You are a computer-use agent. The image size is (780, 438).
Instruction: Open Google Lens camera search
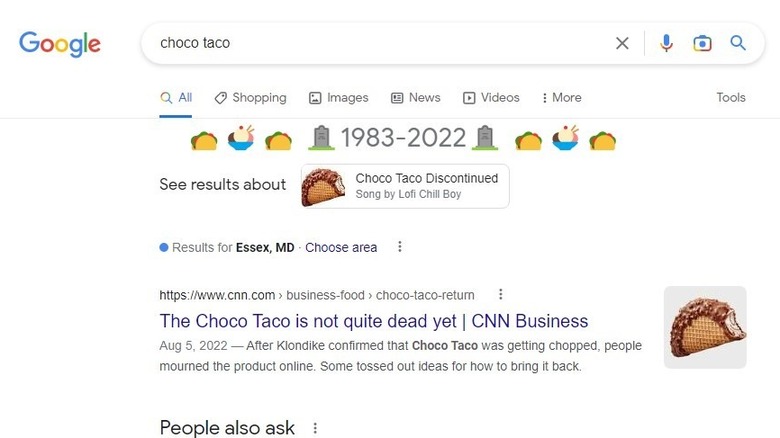tap(702, 43)
